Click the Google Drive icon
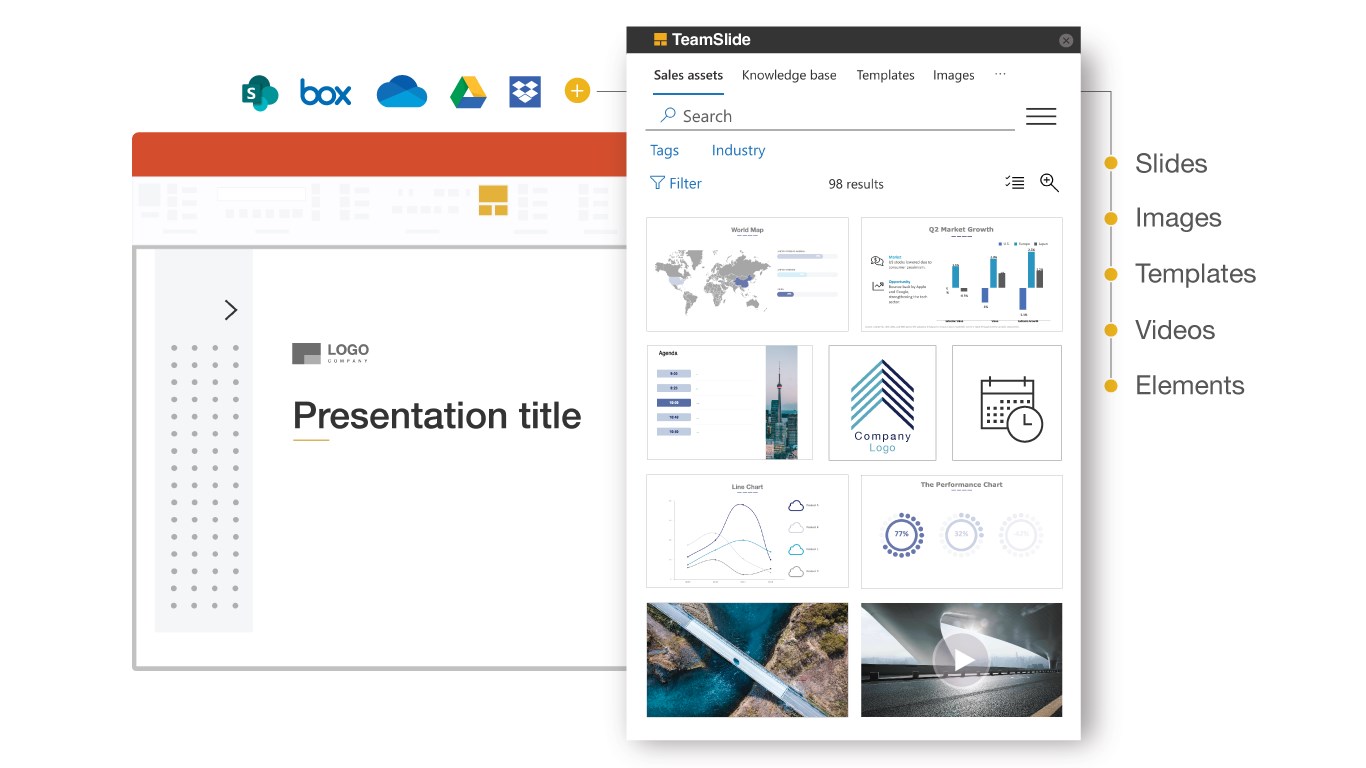Image resolution: width=1366 pixels, height=768 pixels. (x=468, y=92)
